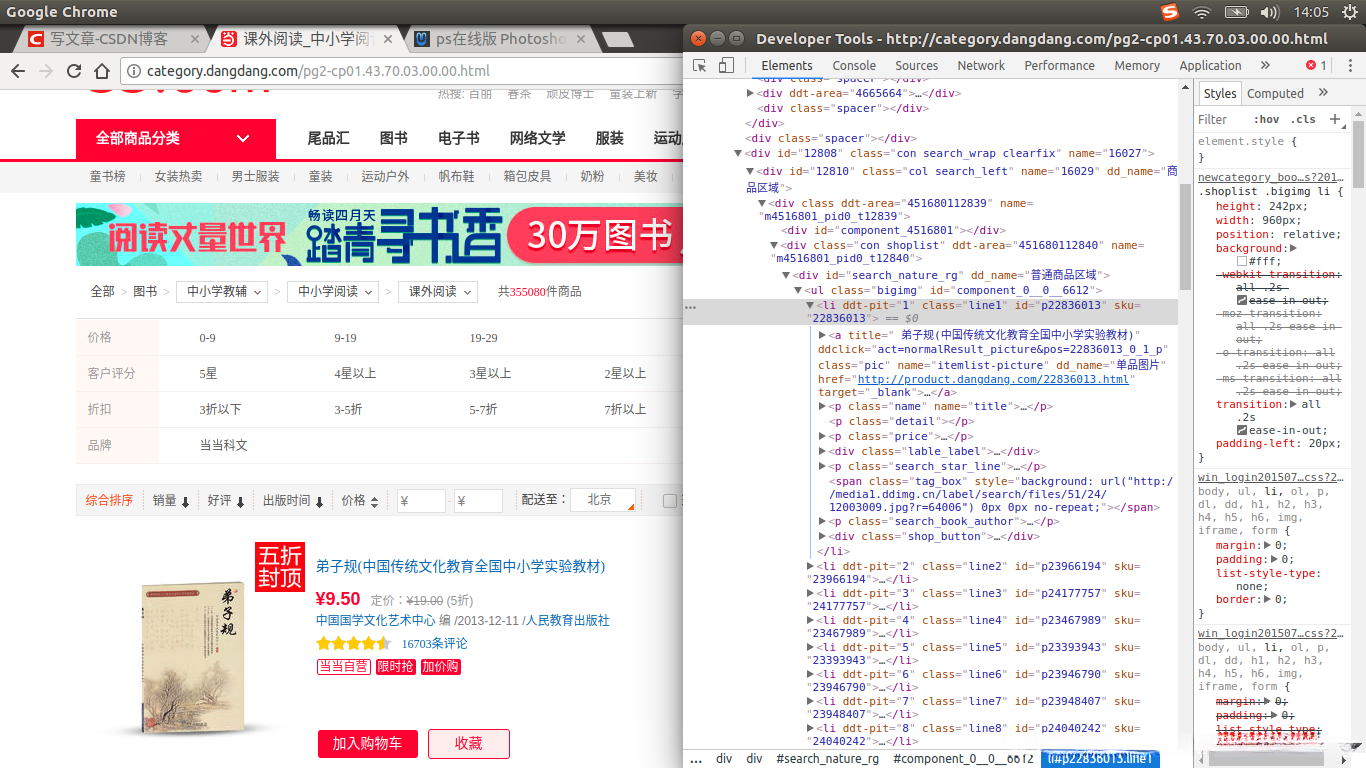Switch to the Network panel
1366x768 pixels.
click(x=981, y=66)
